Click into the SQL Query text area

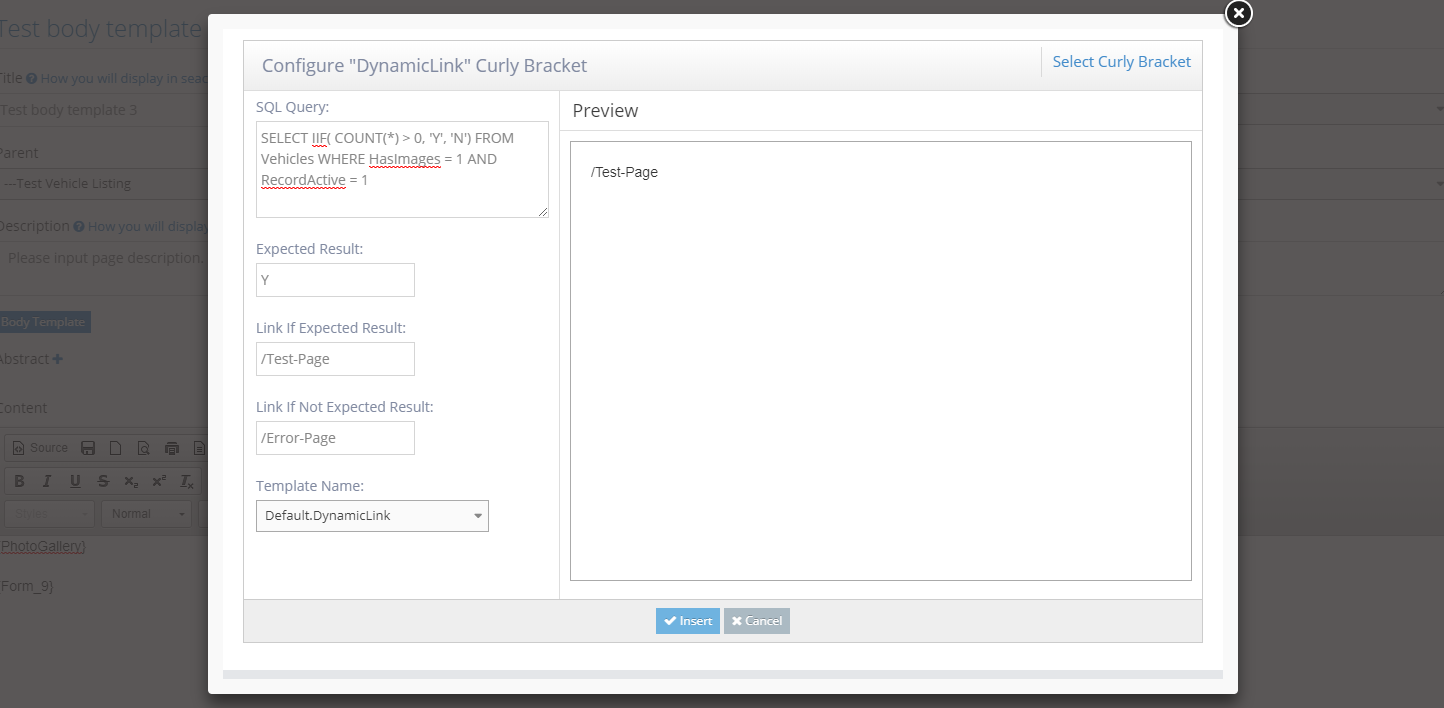[x=402, y=169]
